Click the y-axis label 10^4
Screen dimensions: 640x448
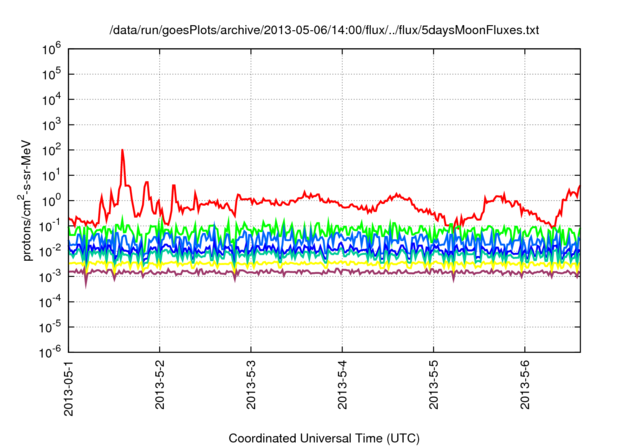51,100
